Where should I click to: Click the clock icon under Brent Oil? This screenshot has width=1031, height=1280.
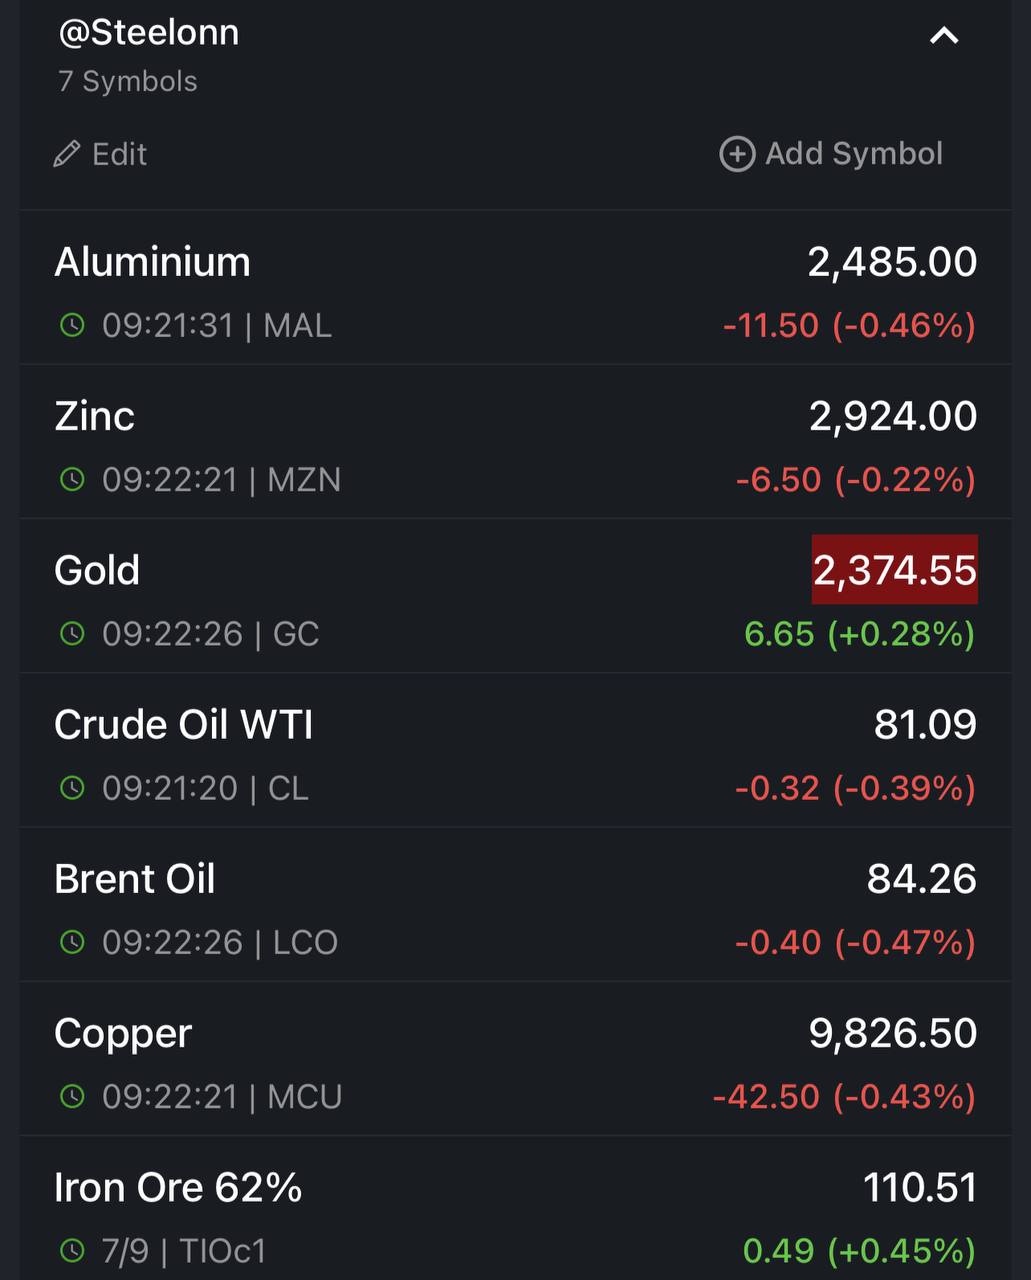pyautogui.click(x=72, y=942)
